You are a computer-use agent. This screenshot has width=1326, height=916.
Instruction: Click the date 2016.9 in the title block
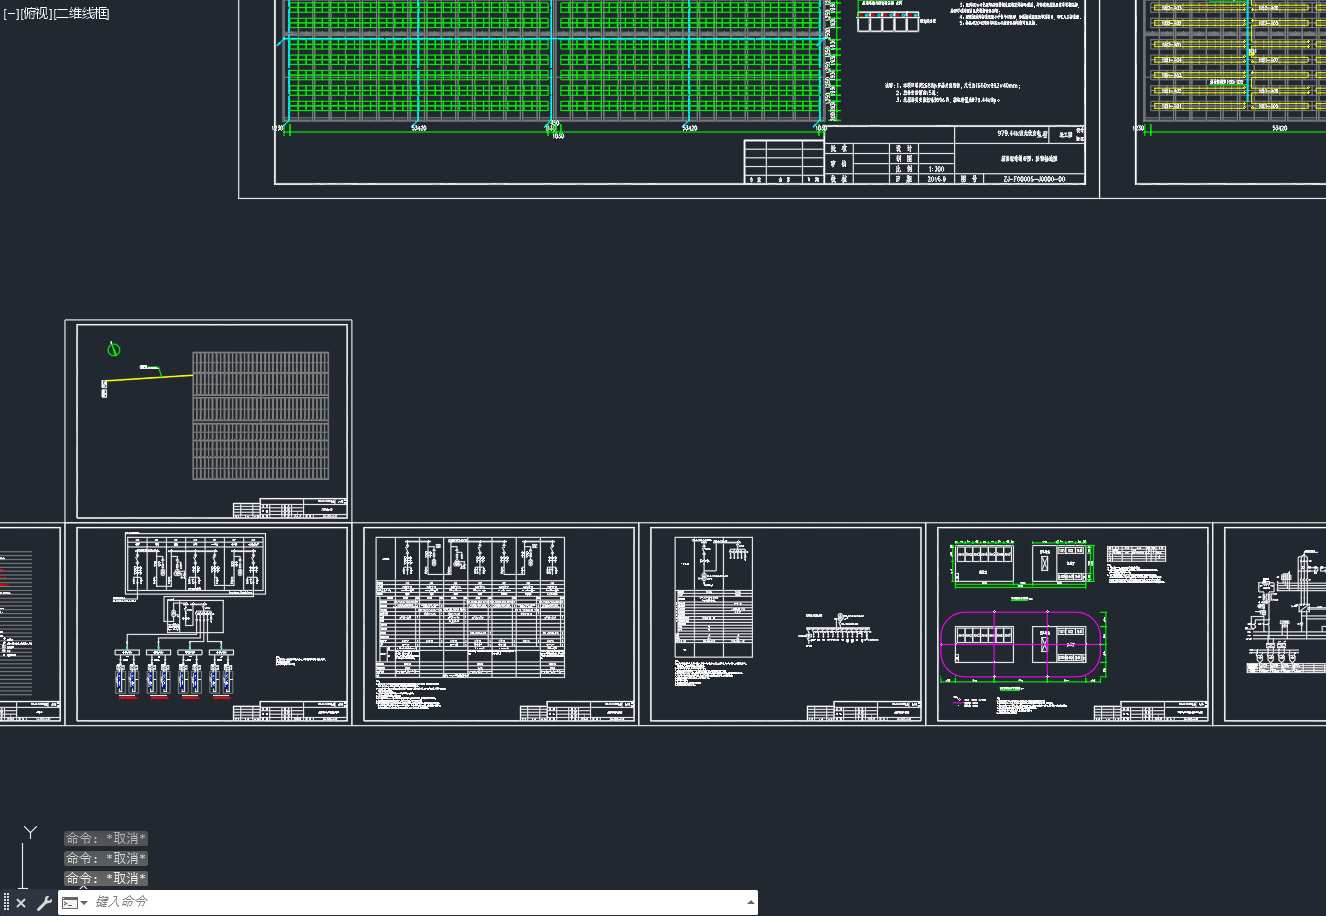pyautogui.click(x=937, y=180)
